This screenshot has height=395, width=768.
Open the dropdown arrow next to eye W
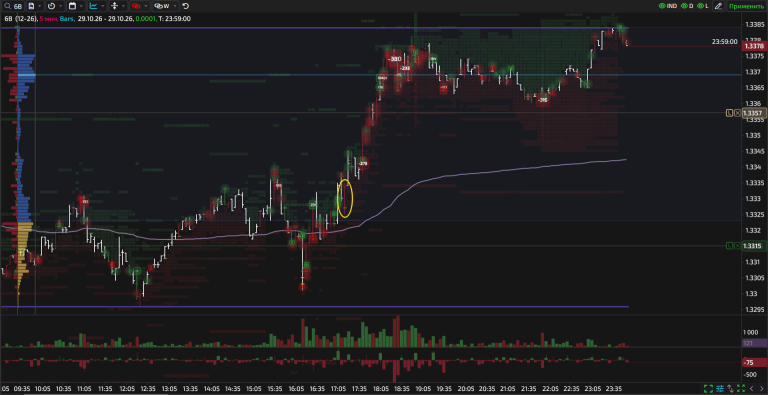pos(174,6)
